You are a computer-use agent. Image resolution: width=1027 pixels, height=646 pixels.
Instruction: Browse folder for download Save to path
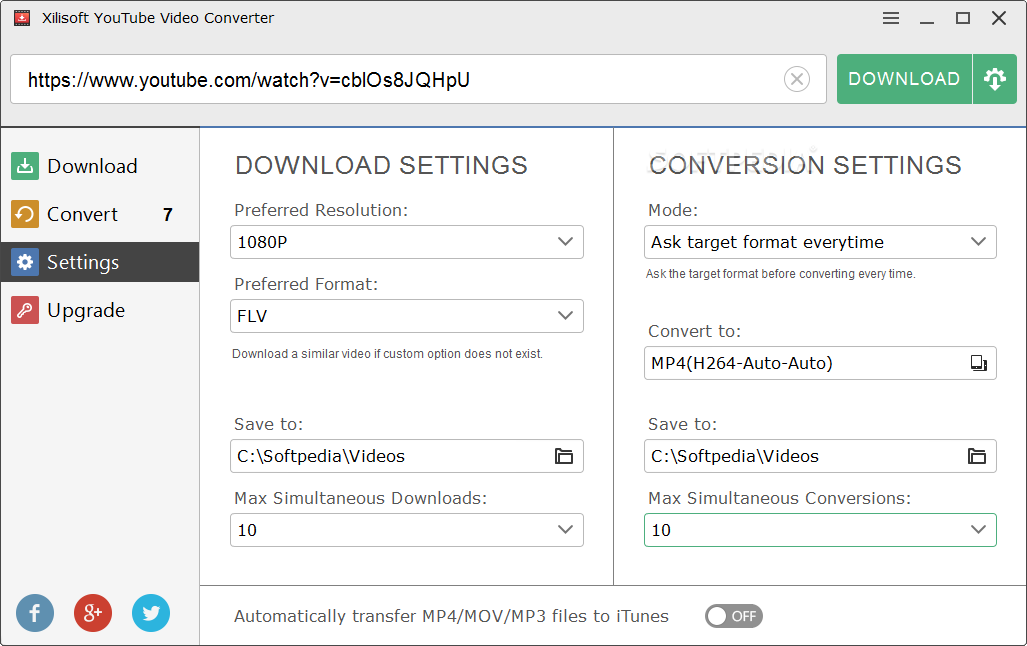pyautogui.click(x=564, y=456)
